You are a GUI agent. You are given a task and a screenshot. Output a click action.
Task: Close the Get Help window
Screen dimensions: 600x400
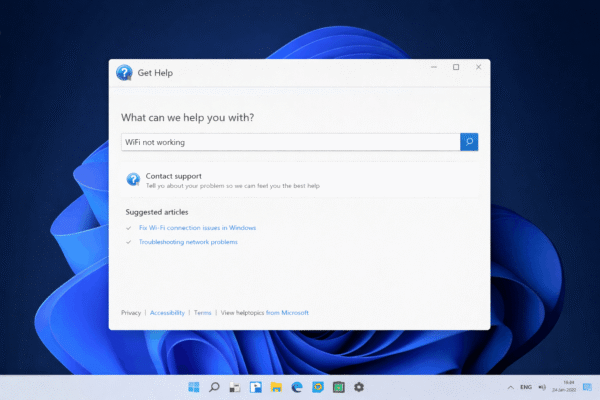(478, 67)
